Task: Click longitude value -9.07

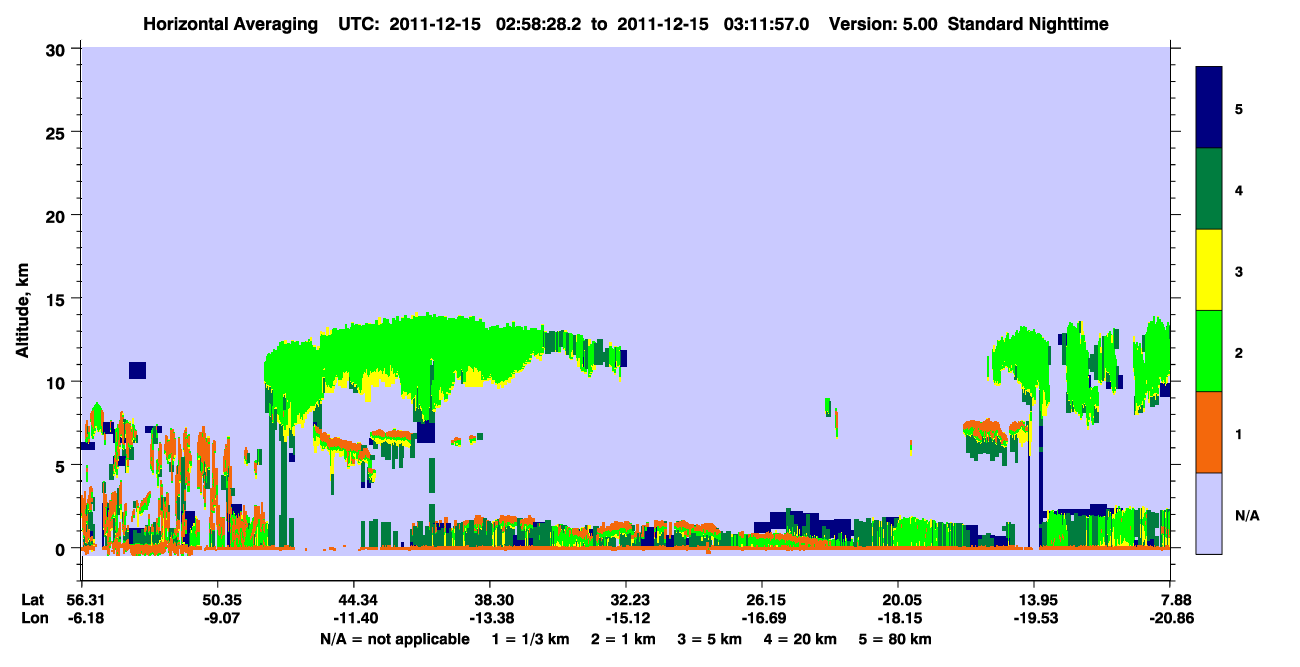Action: [x=217, y=618]
